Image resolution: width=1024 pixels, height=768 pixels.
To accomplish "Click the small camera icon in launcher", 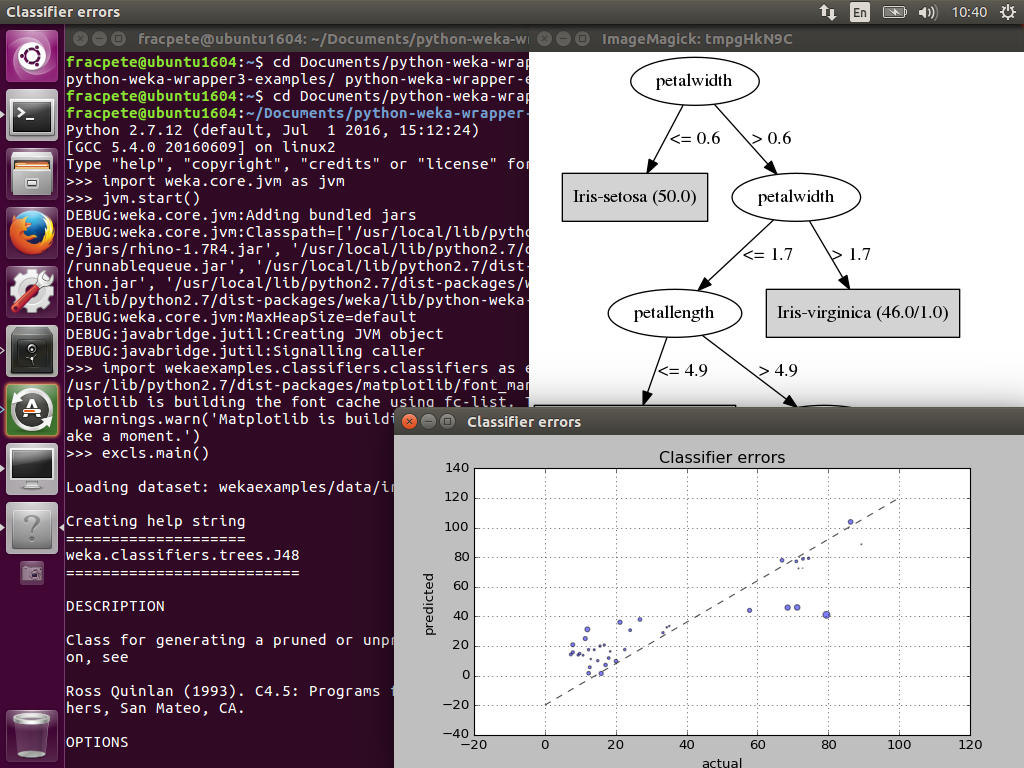I will point(33,573).
